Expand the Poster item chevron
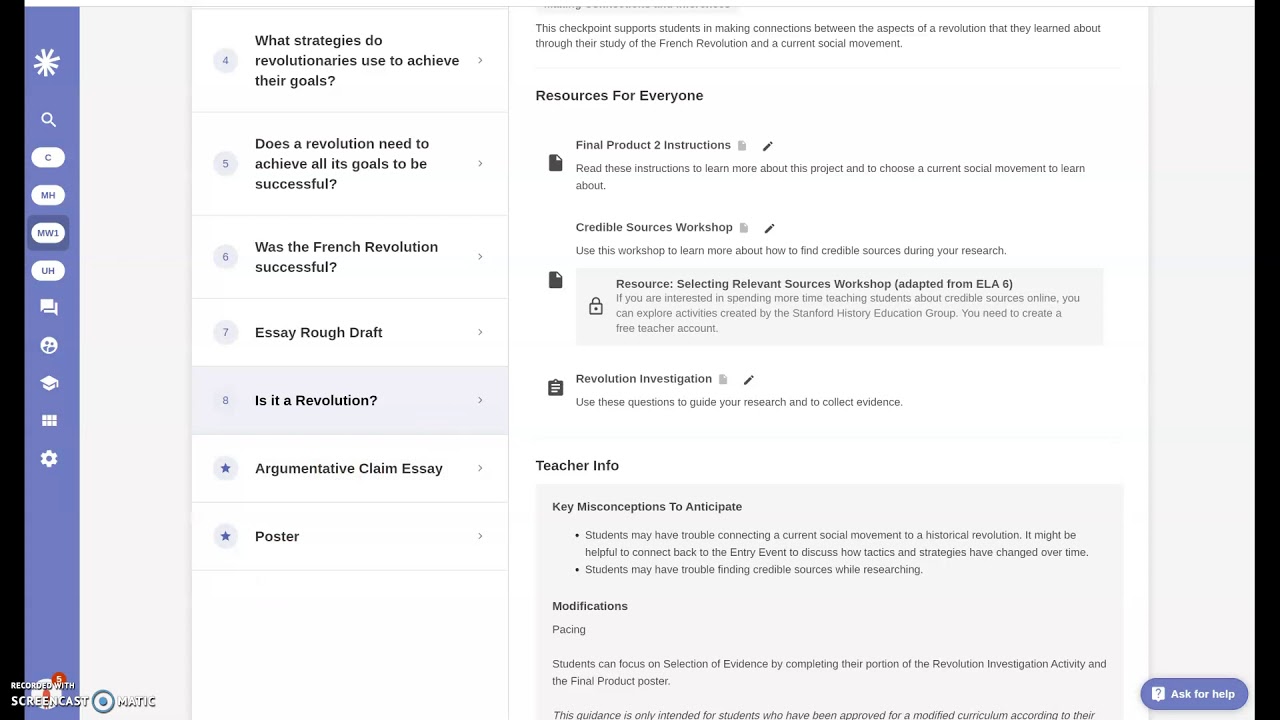The image size is (1280, 720). pos(480,536)
